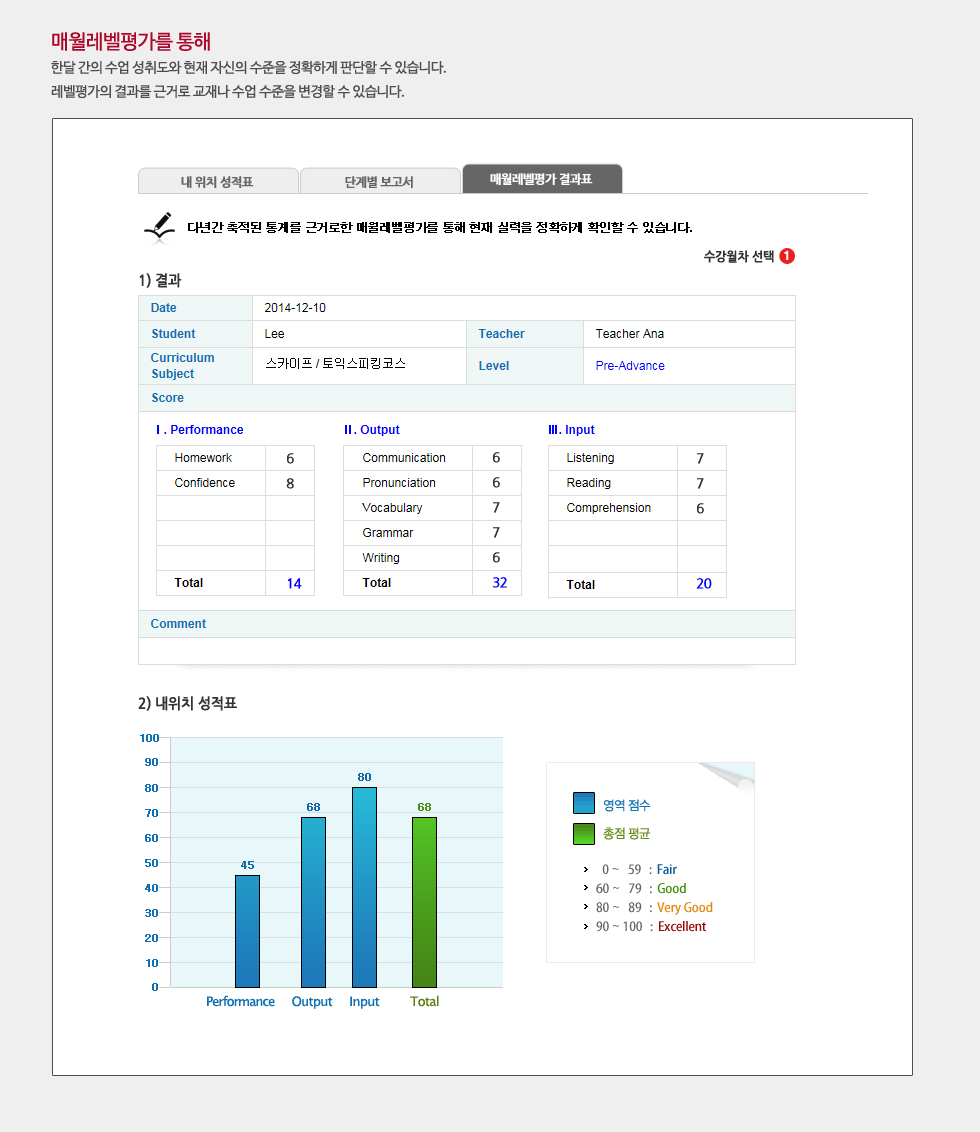
Task: Switch to the 단계별 보고서 tab
Action: [379, 181]
